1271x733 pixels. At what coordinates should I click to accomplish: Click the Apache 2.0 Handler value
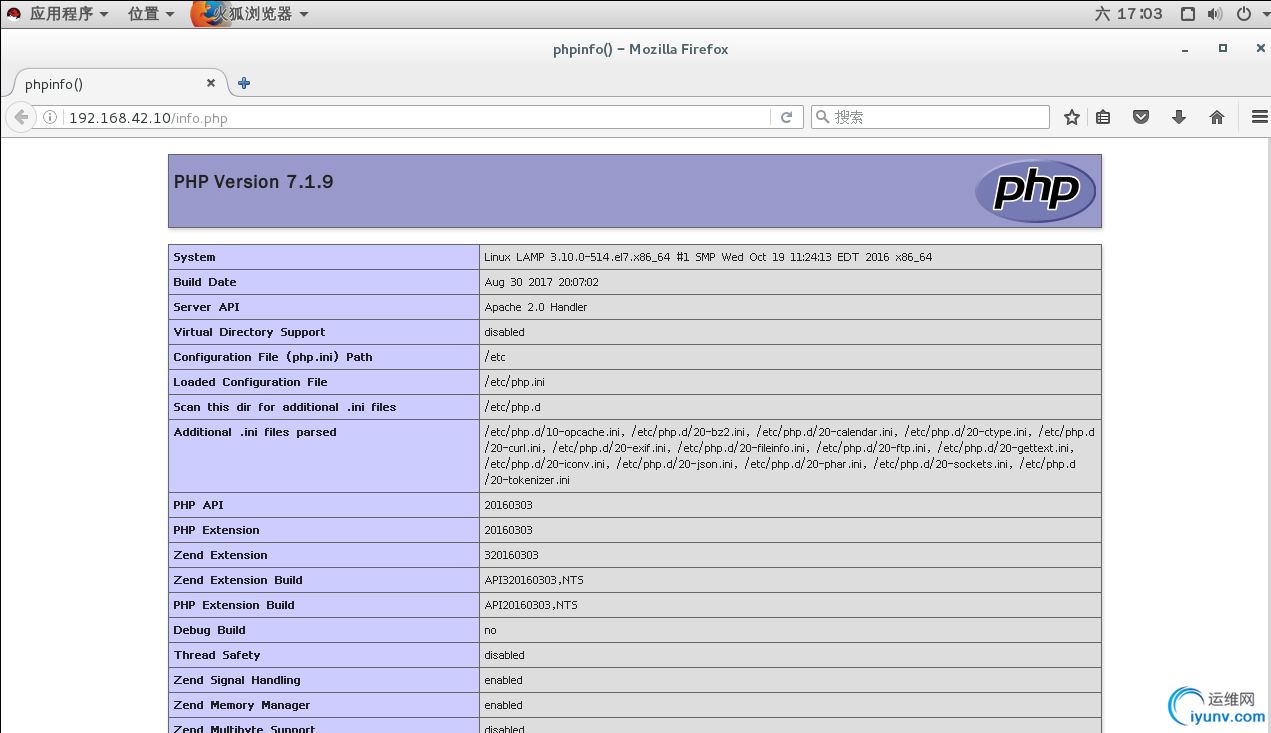pyautogui.click(x=536, y=307)
